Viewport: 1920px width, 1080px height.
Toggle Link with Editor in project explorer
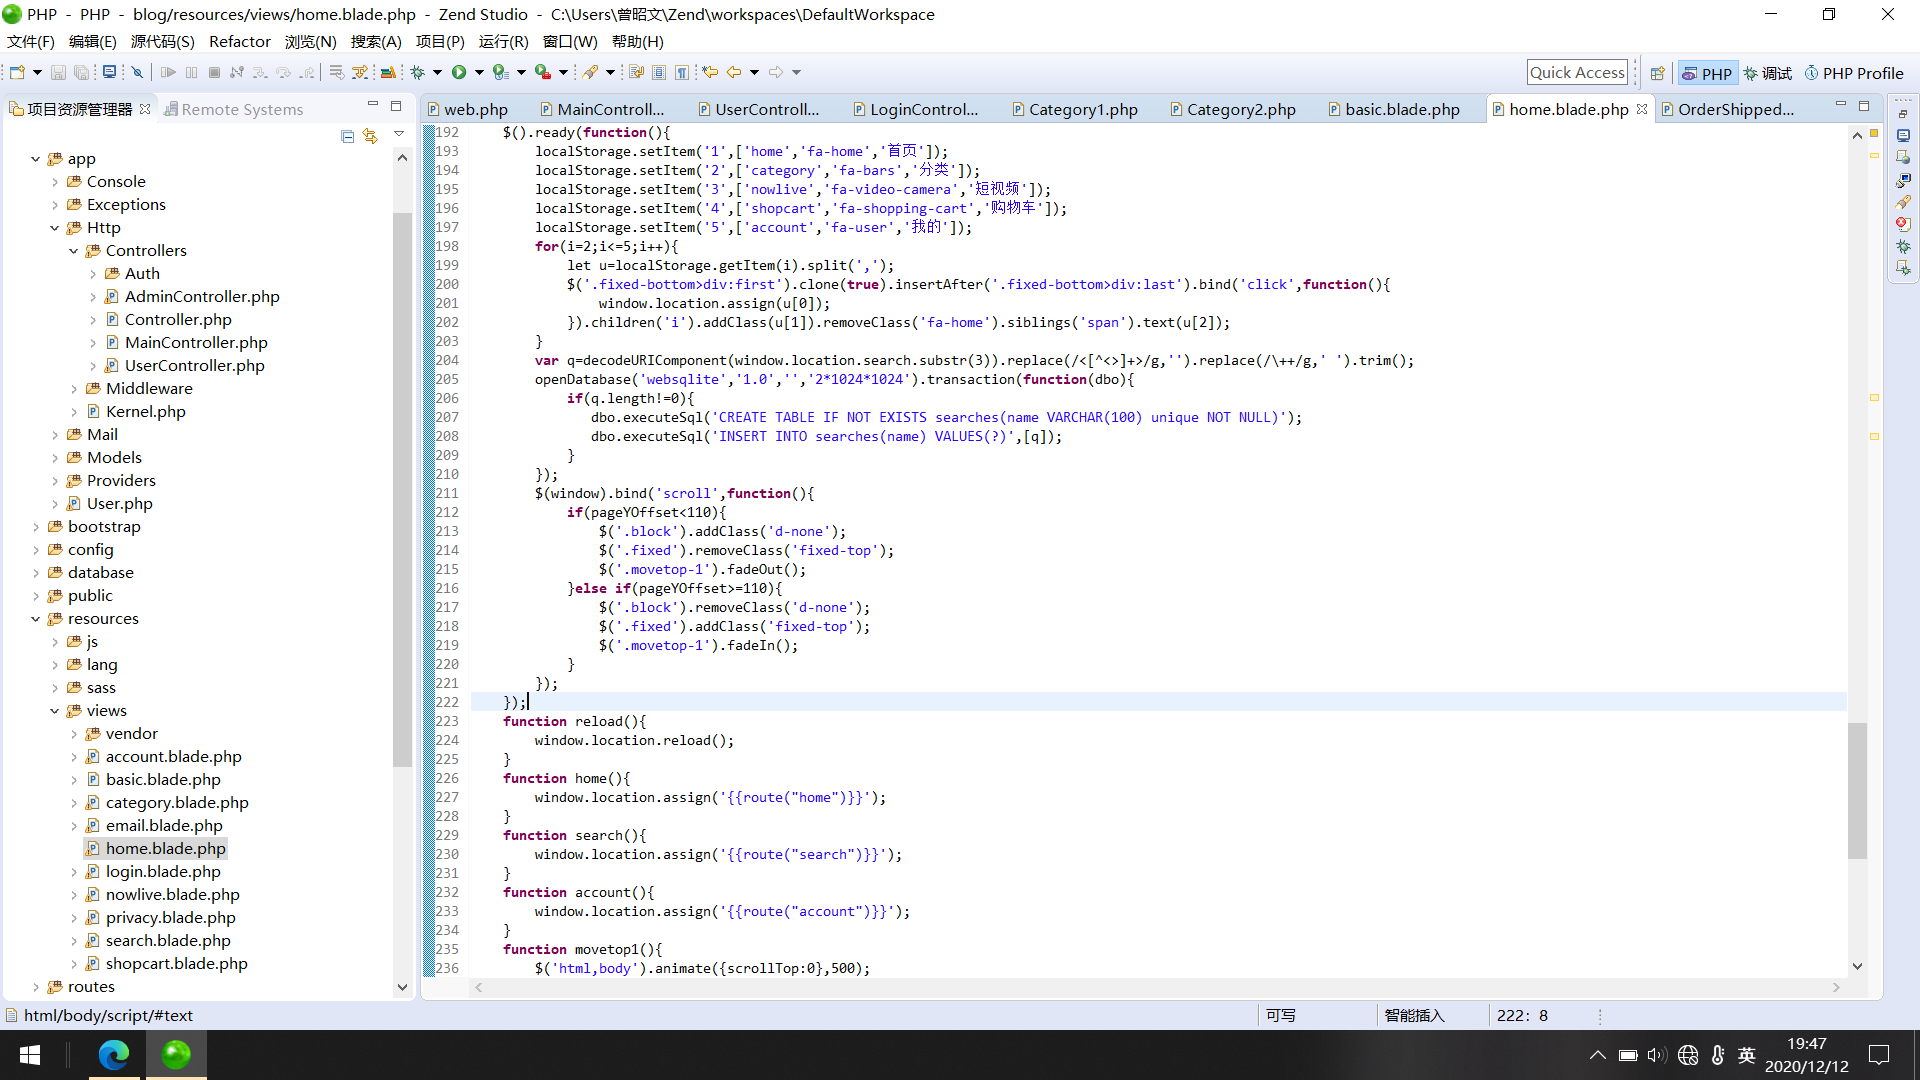pos(370,136)
